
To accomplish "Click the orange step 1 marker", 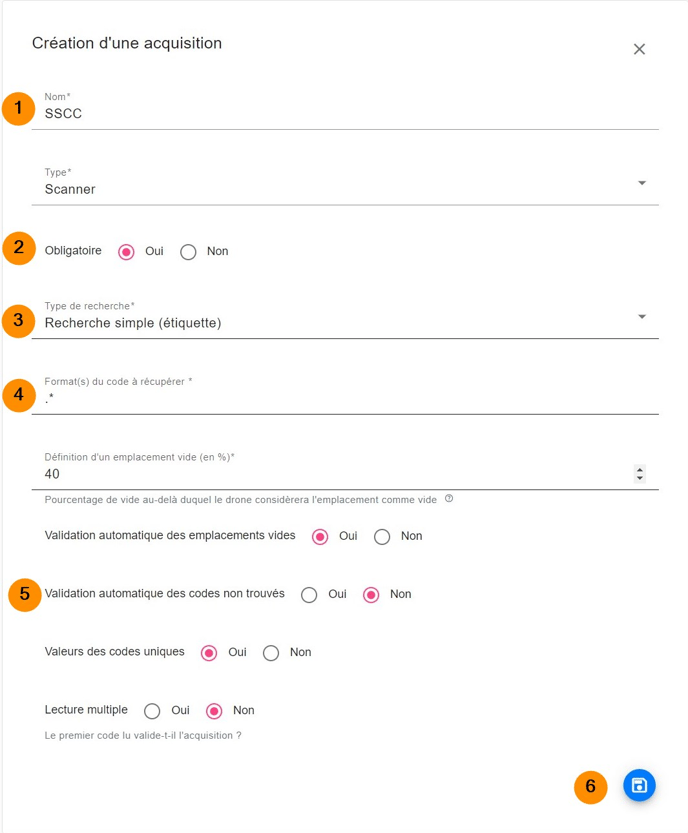I will (19, 108).
